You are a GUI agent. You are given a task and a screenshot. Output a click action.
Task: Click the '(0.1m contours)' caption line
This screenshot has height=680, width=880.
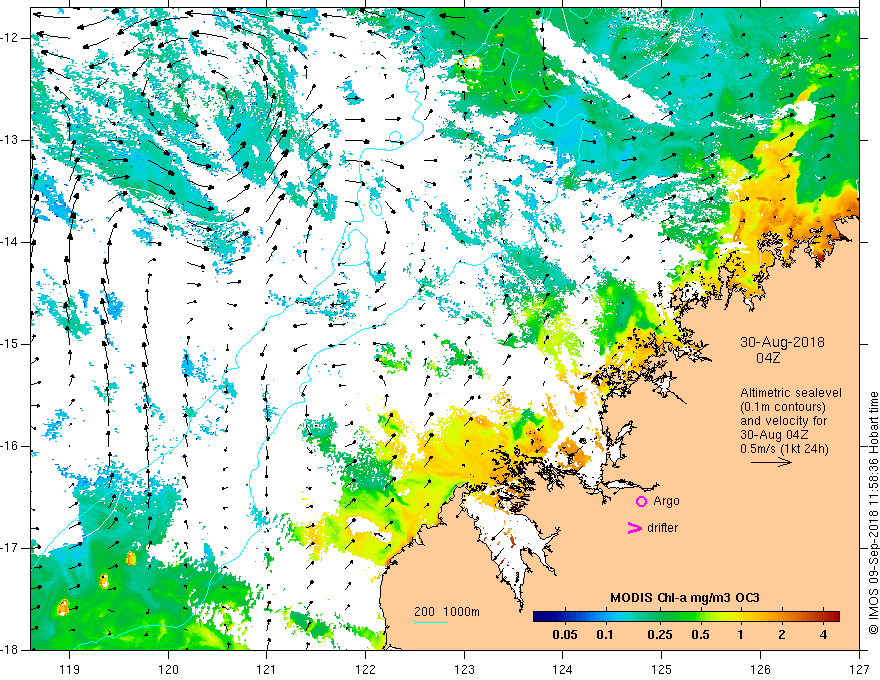click(x=783, y=407)
